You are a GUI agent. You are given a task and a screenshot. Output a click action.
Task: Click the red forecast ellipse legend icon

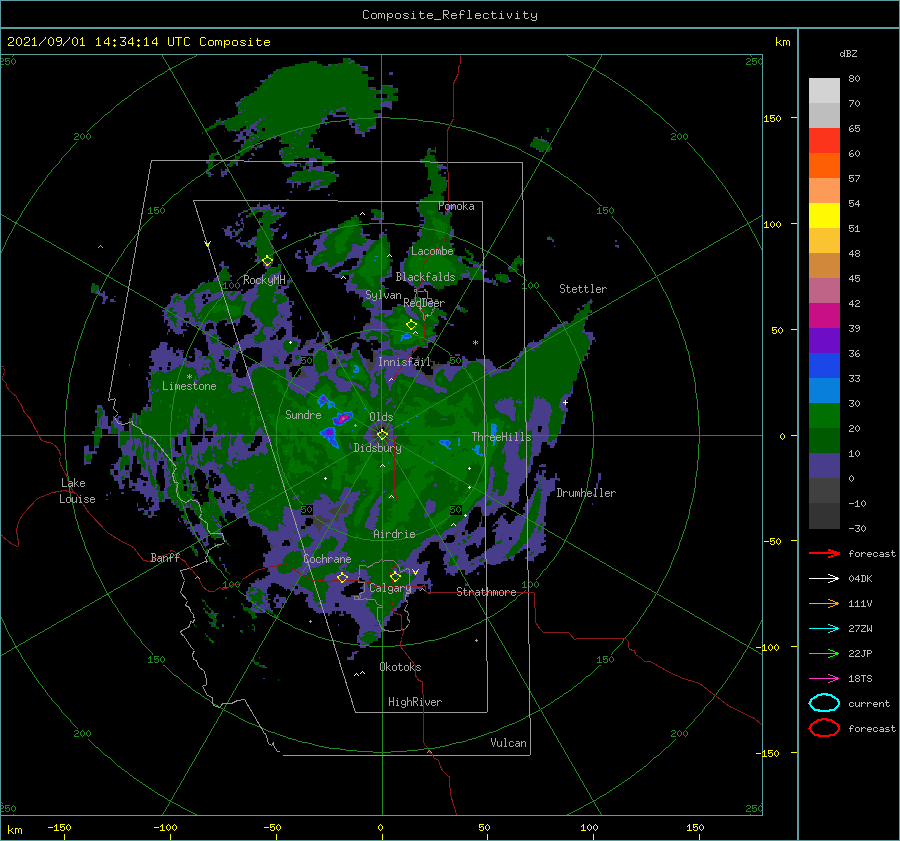[x=824, y=728]
